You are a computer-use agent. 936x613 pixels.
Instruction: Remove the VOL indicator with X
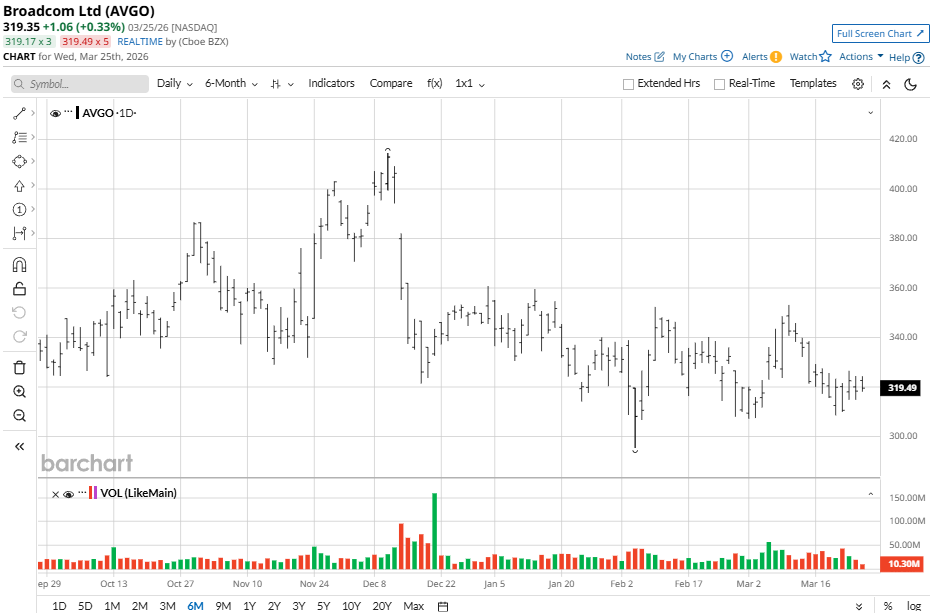(x=56, y=494)
